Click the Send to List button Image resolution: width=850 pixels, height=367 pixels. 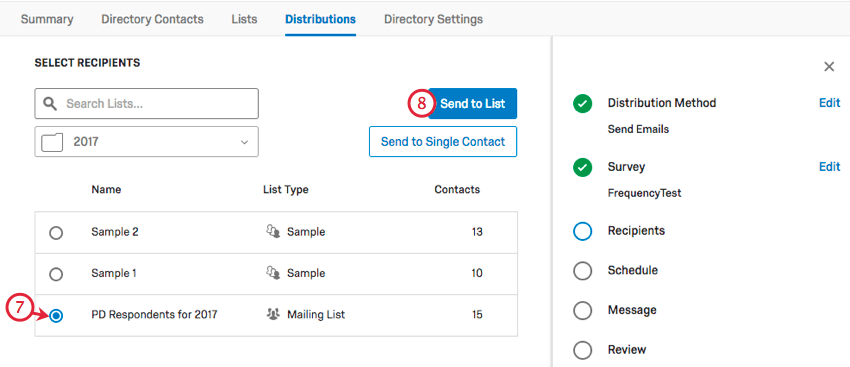[x=473, y=104]
